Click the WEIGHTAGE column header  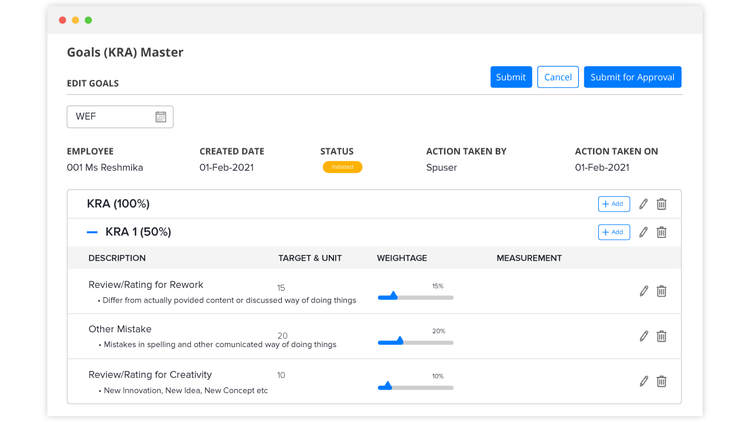pos(402,258)
